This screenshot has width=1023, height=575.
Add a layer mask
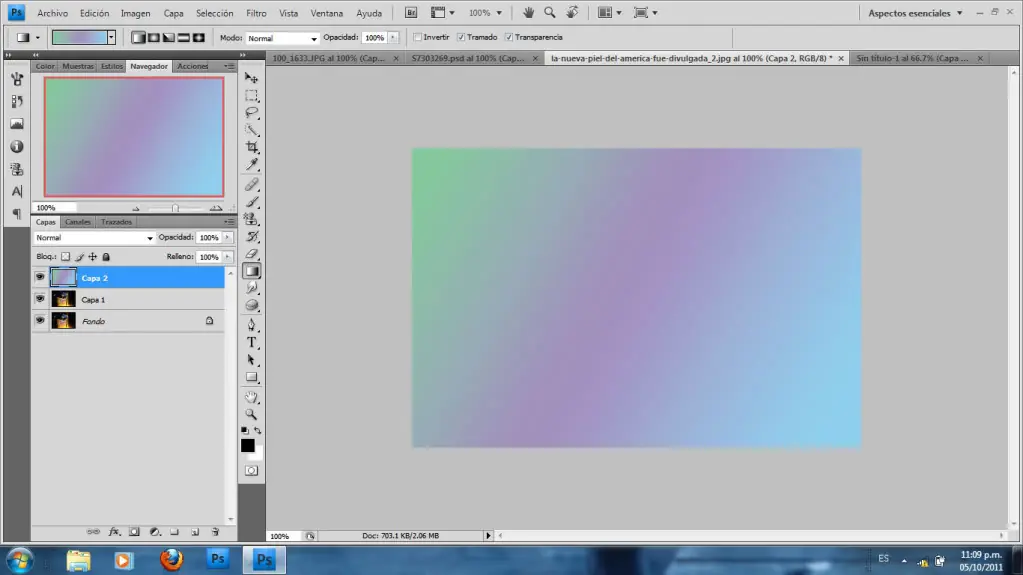point(134,532)
